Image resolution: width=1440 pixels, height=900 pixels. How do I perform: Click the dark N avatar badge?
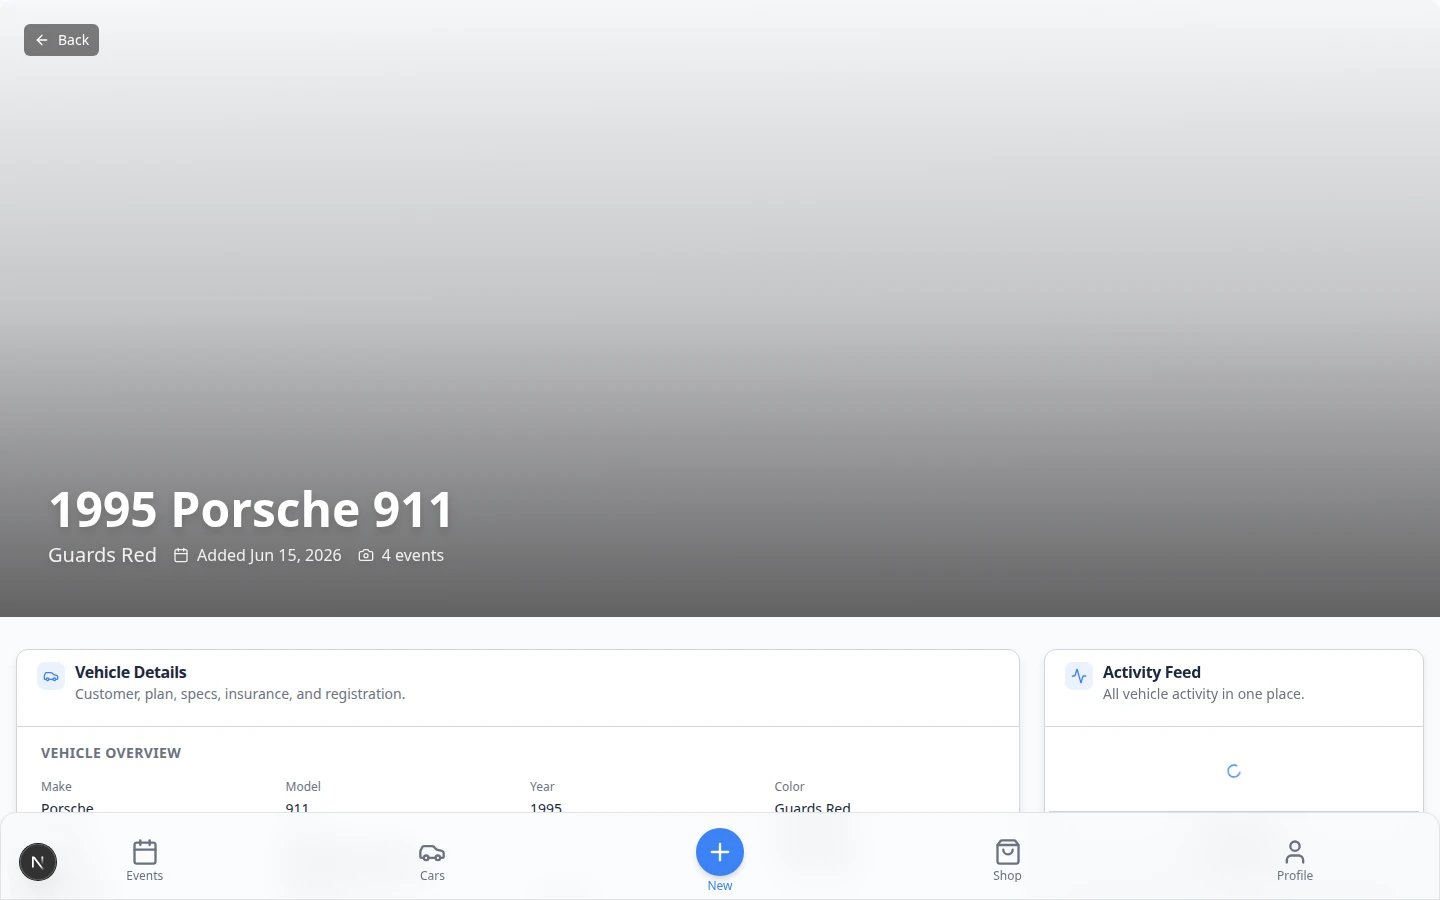click(x=38, y=862)
